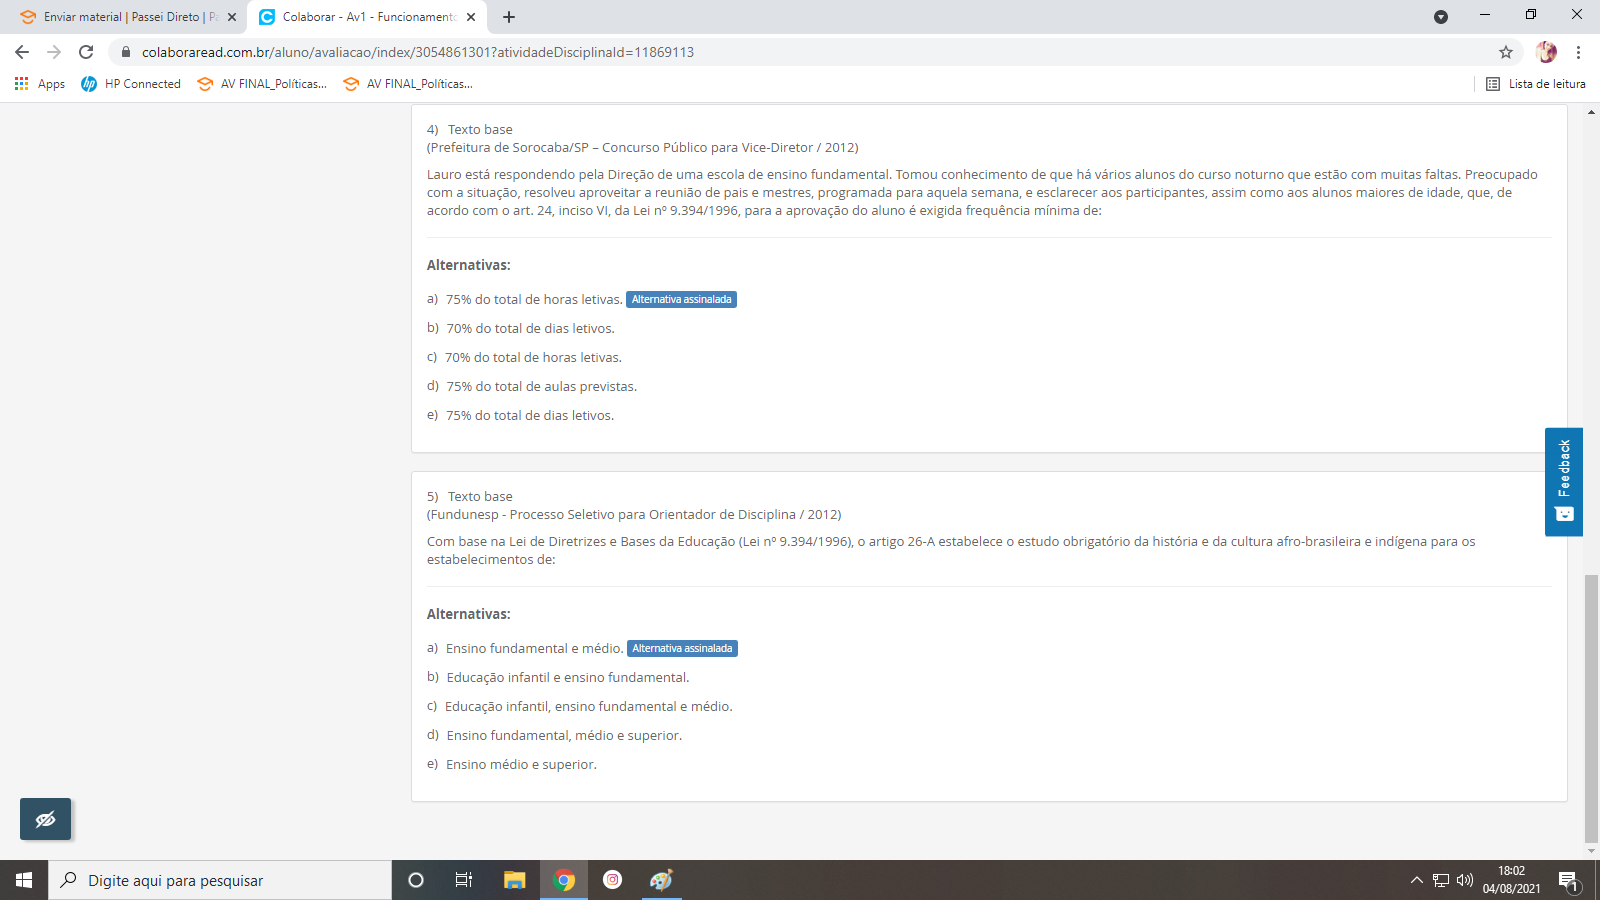1600x900 pixels.
Task: Click the Chrome profile avatar
Action: tap(1546, 52)
